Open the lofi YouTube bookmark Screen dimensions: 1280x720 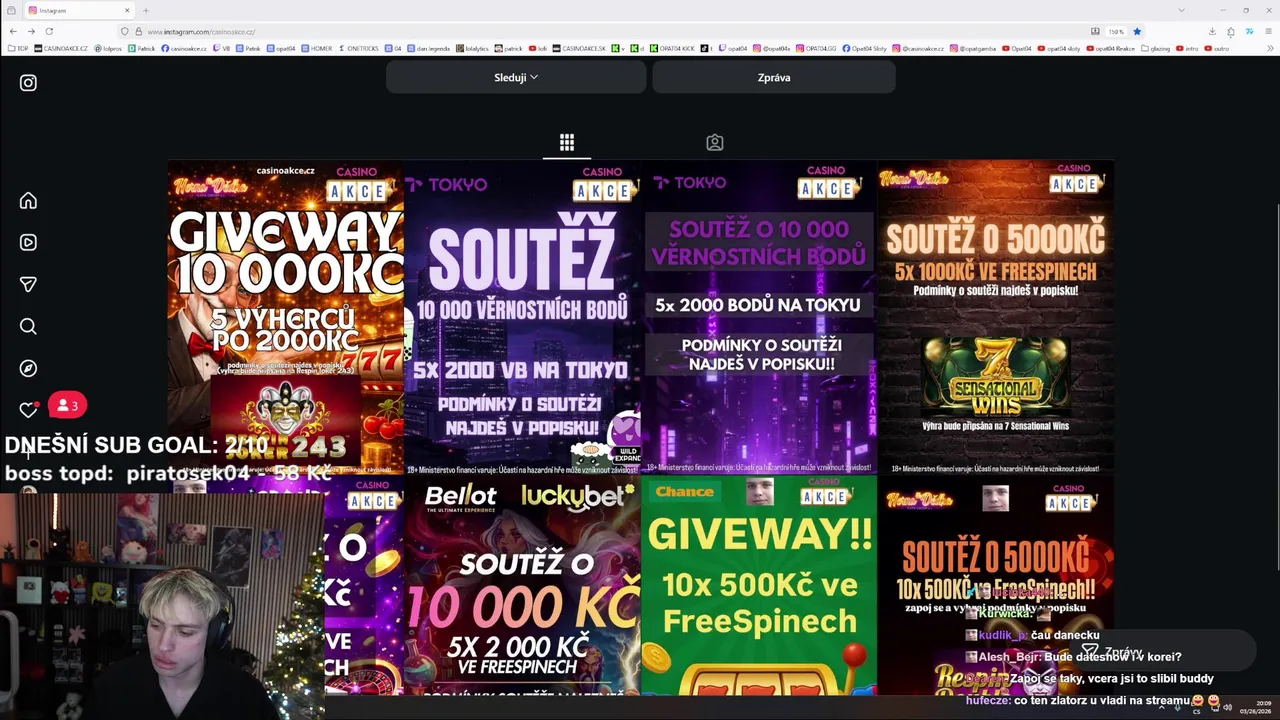point(538,48)
